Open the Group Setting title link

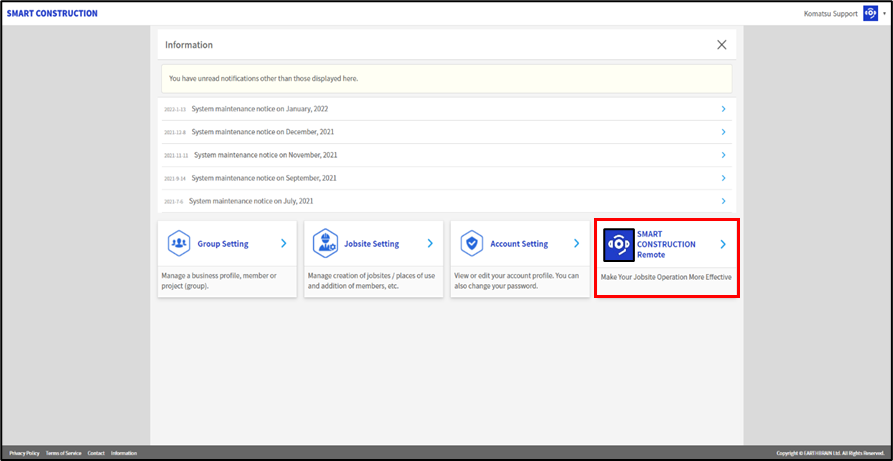coord(223,244)
